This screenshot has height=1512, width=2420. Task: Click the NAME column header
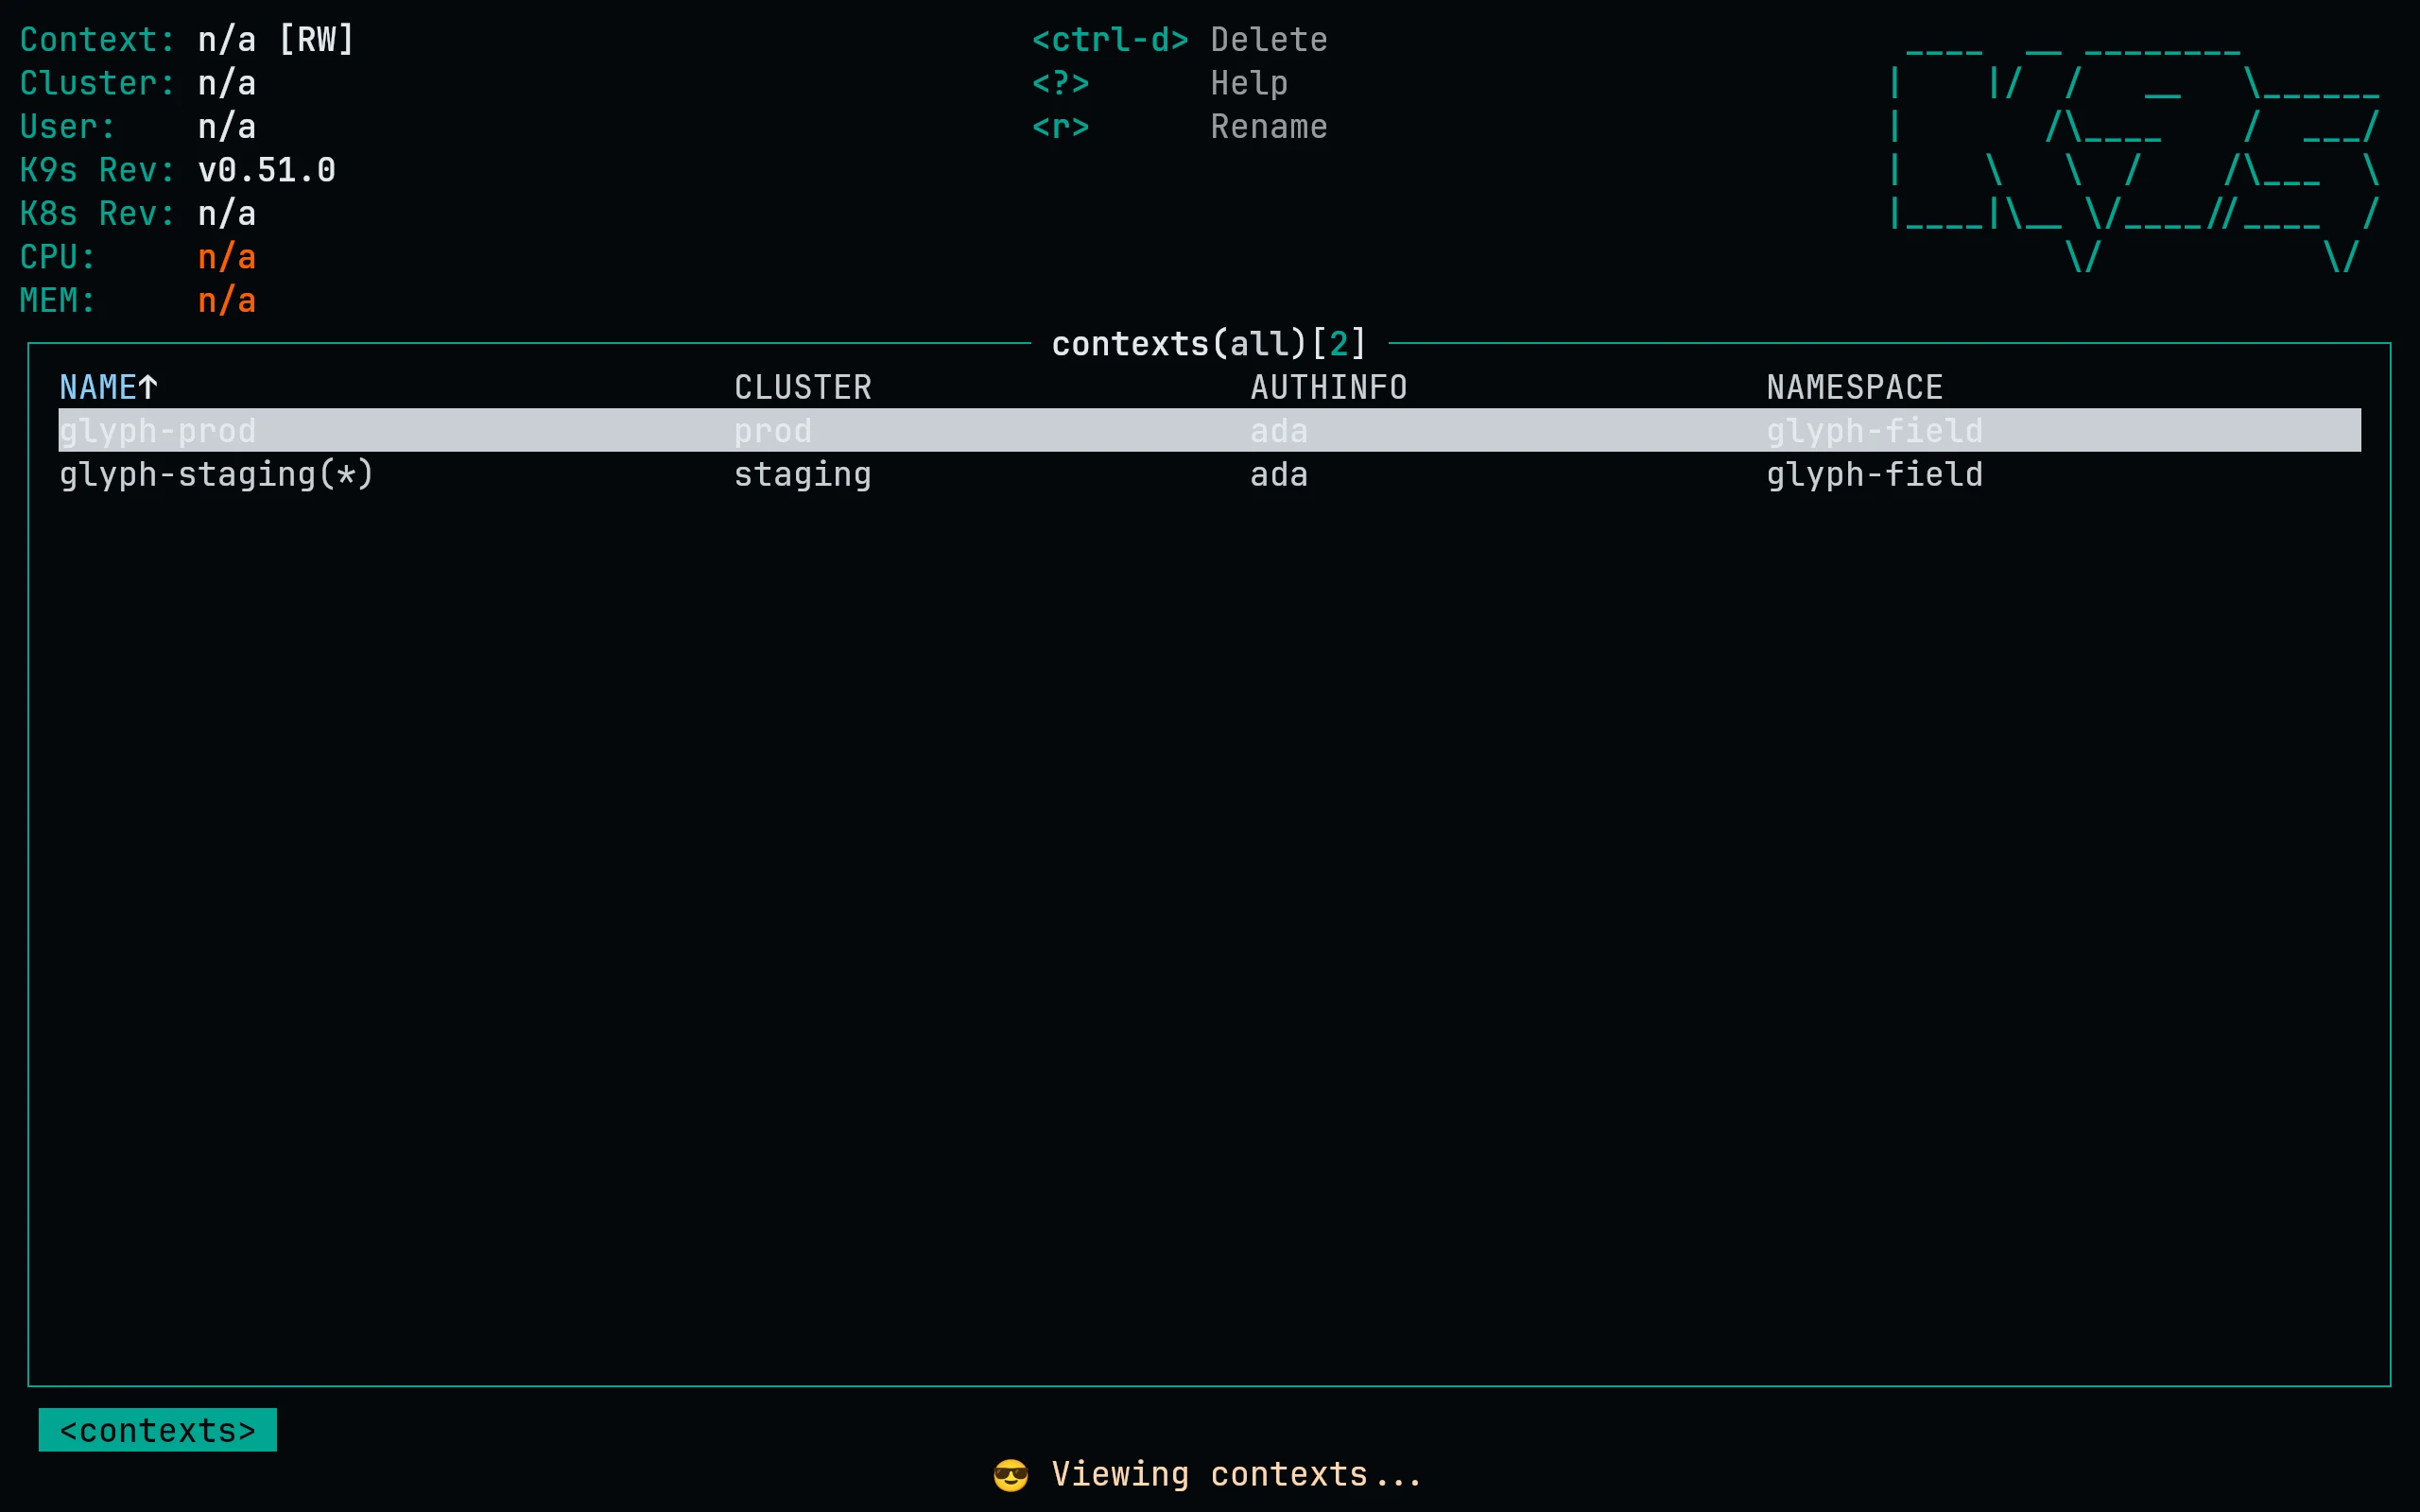click(x=98, y=387)
